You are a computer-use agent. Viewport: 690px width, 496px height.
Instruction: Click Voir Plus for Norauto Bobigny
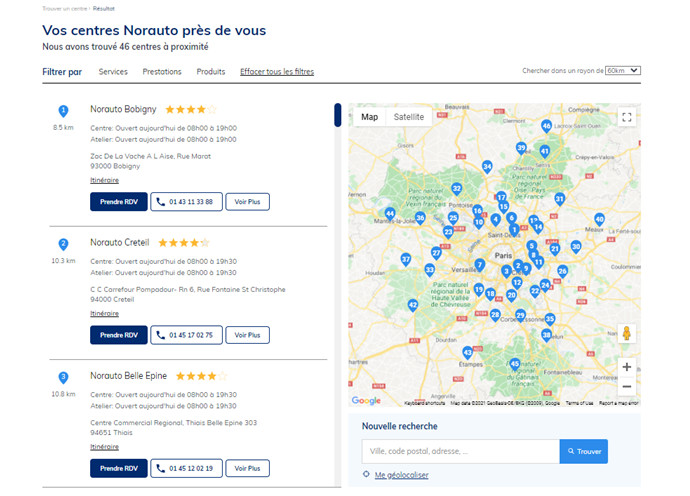(x=247, y=202)
